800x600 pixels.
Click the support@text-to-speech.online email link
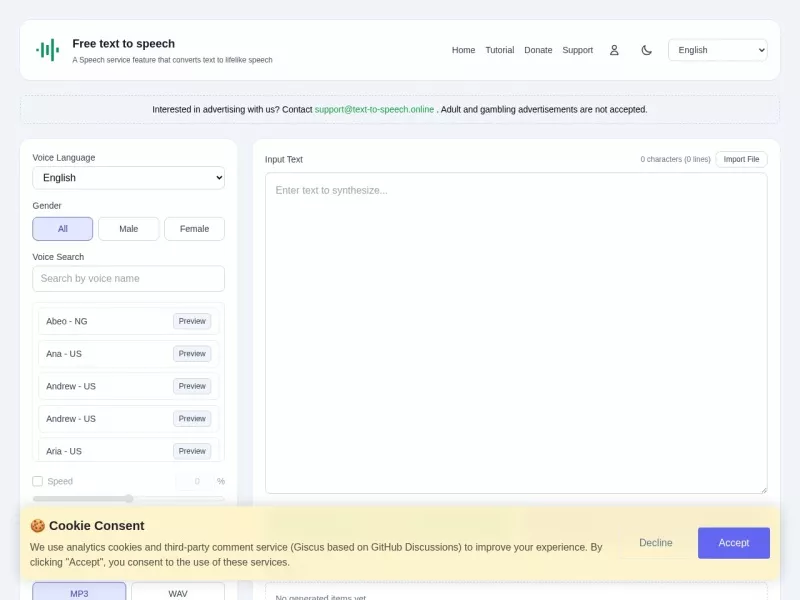[374, 109]
